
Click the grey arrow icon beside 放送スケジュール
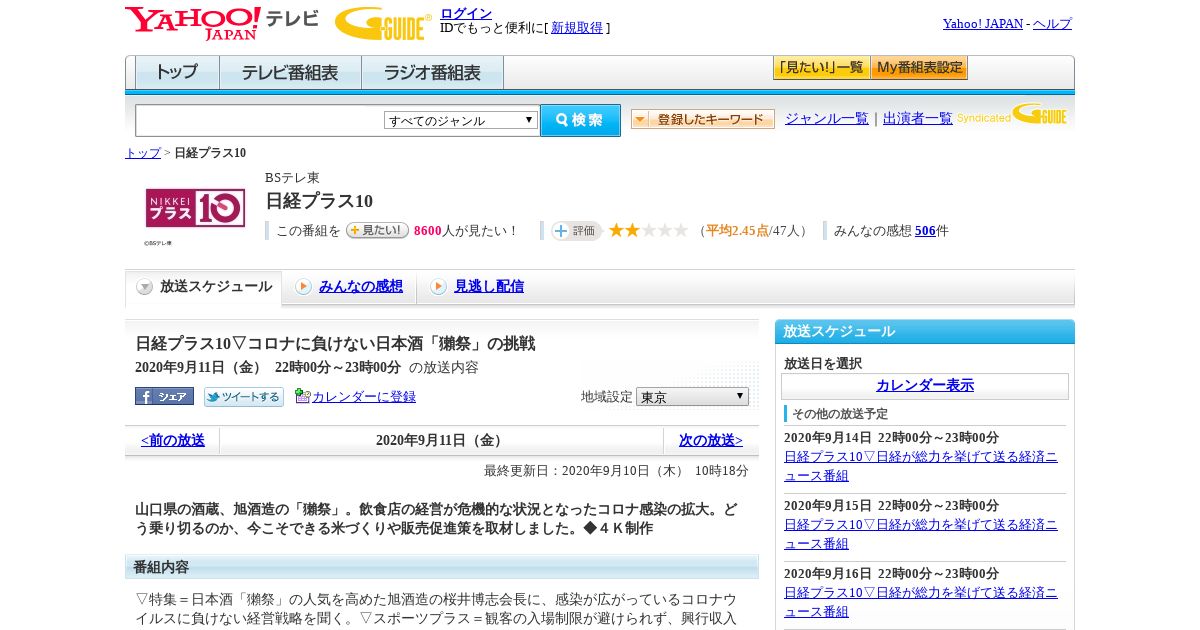click(145, 287)
